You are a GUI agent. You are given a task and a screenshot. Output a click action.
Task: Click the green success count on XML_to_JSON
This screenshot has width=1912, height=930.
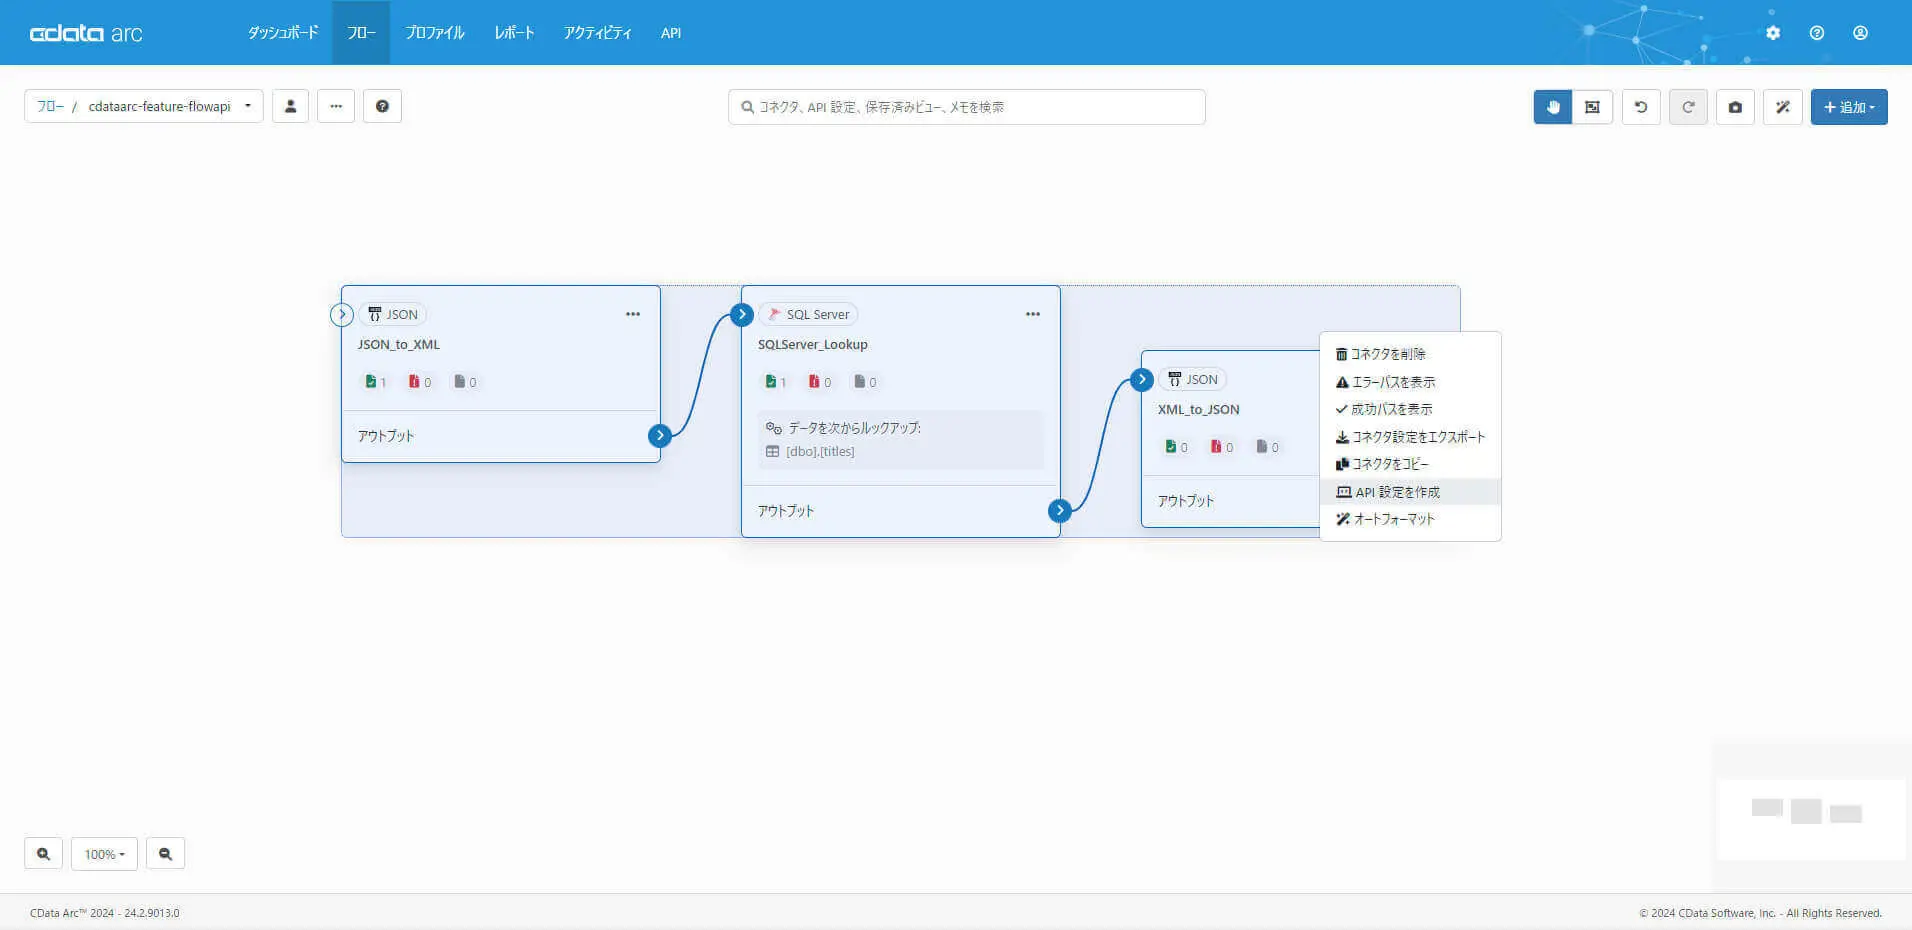click(1177, 447)
